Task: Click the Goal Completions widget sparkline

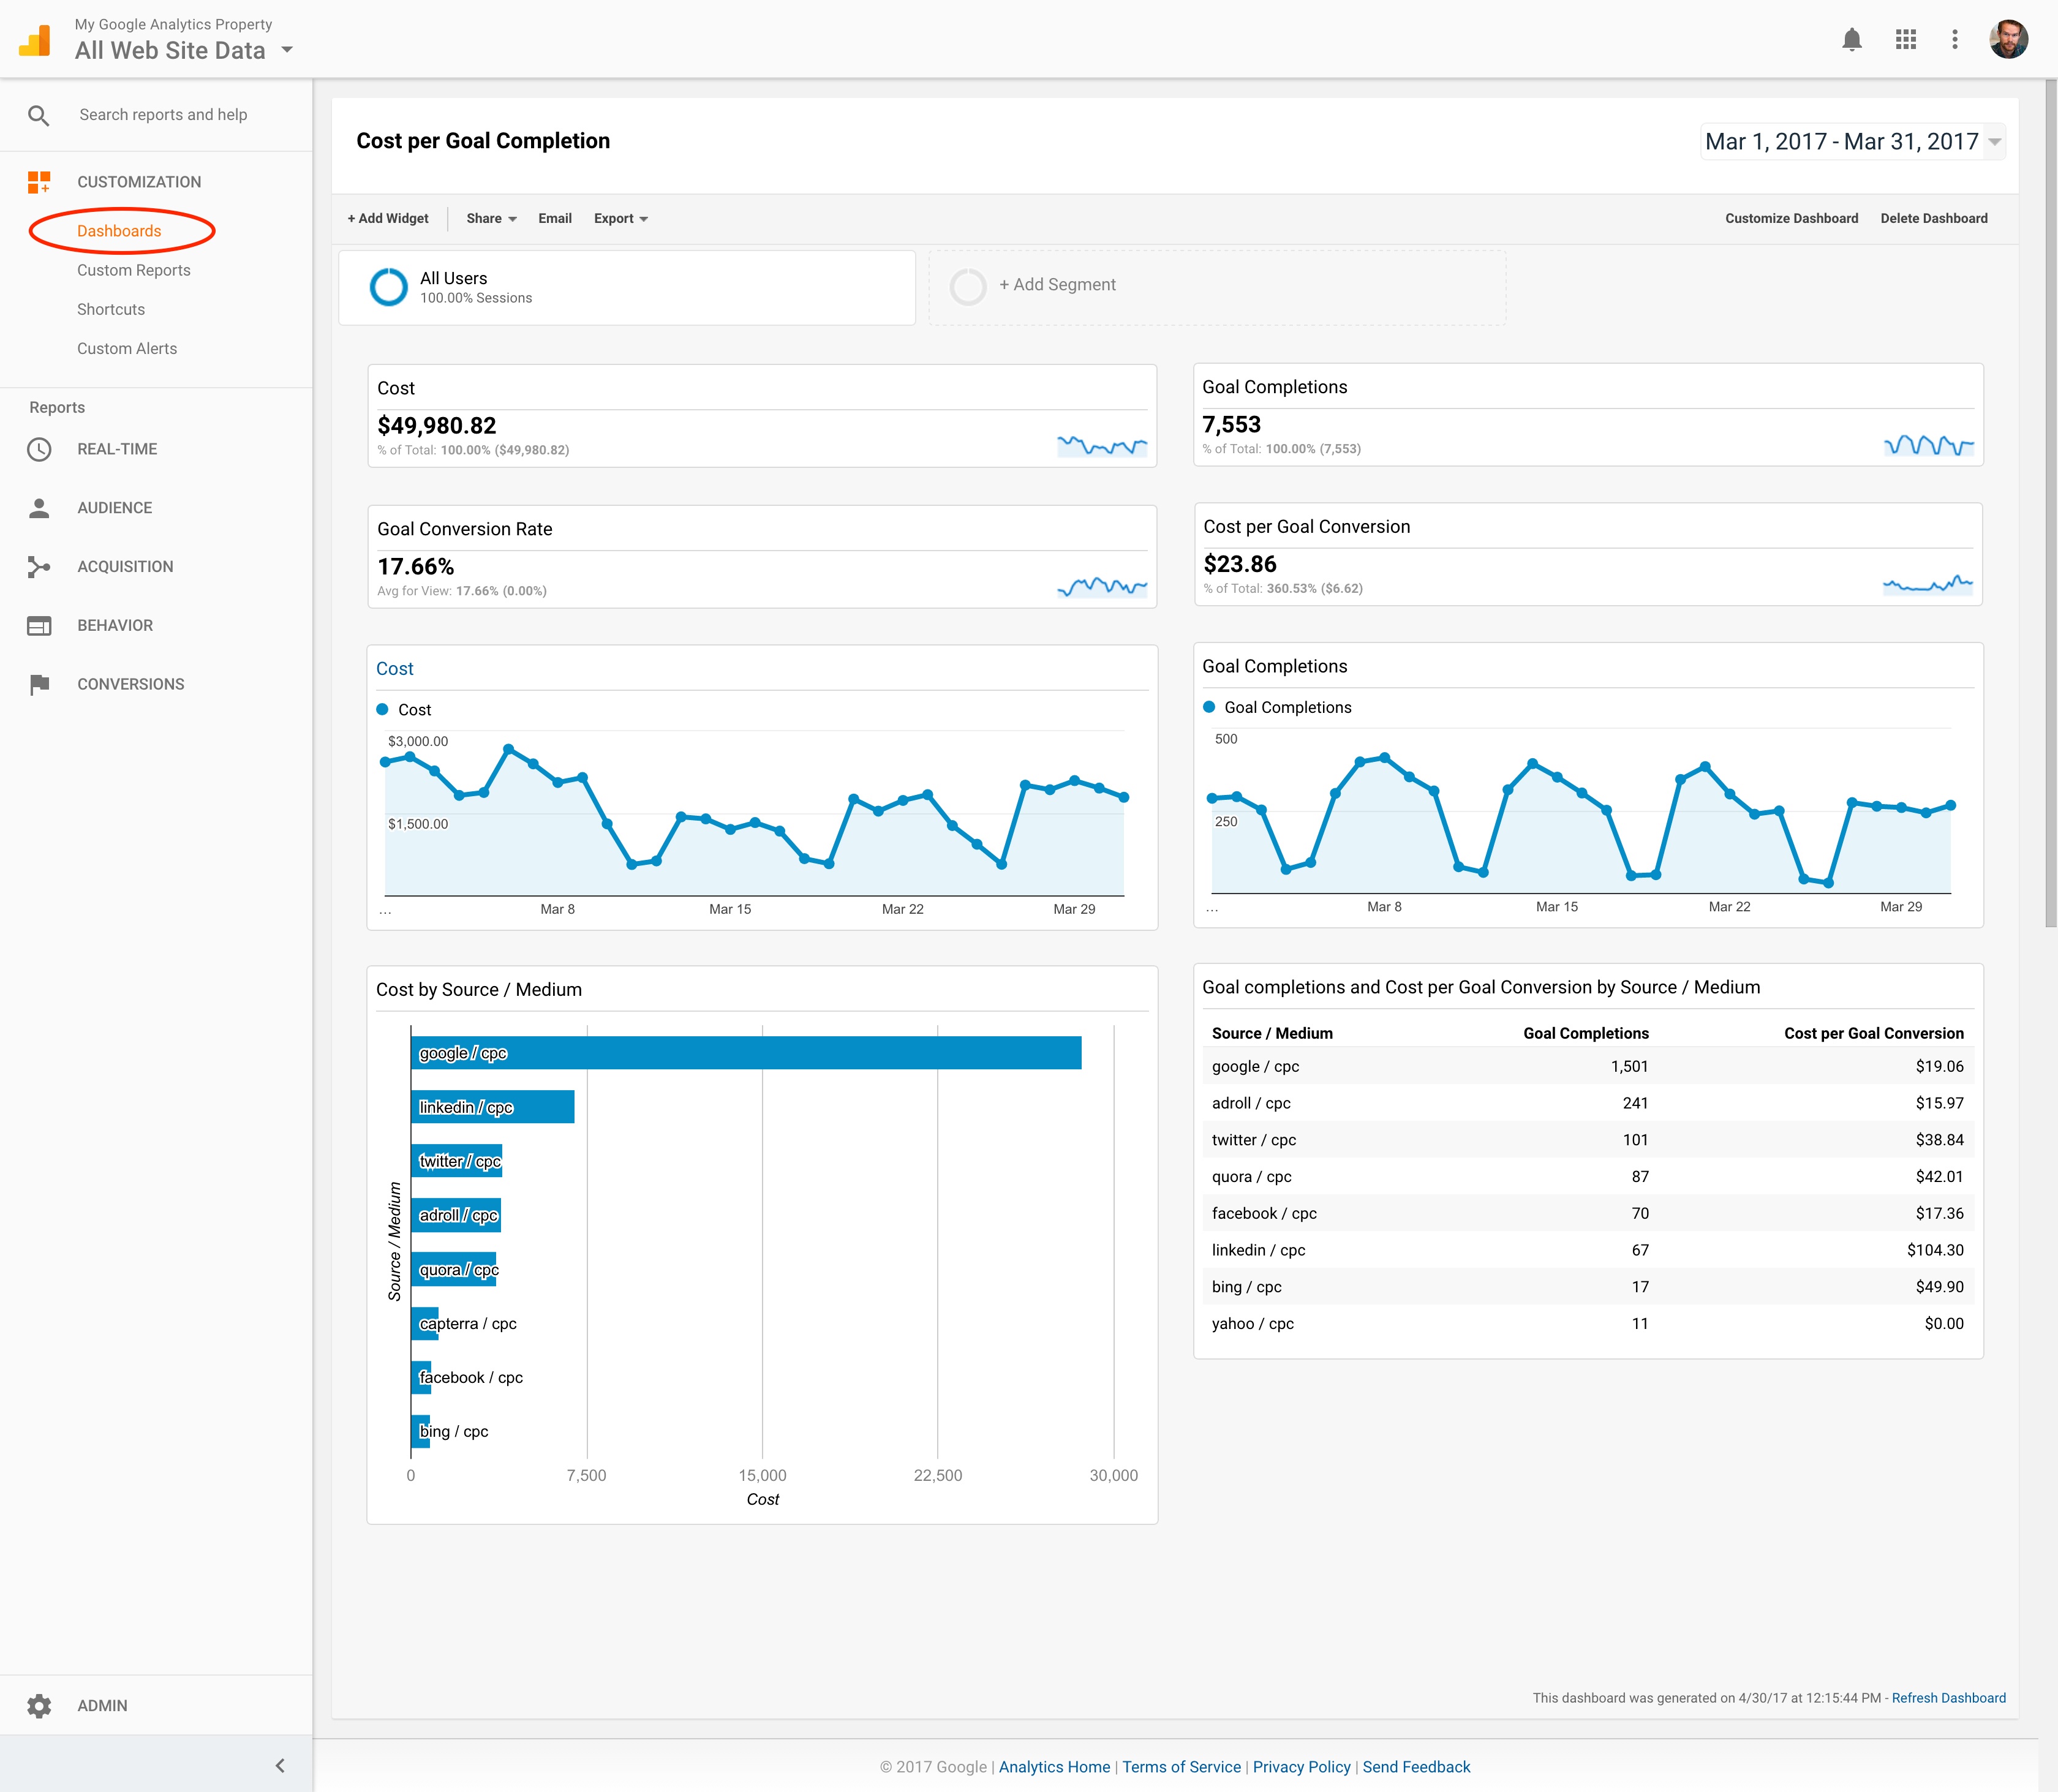Action: point(1929,444)
